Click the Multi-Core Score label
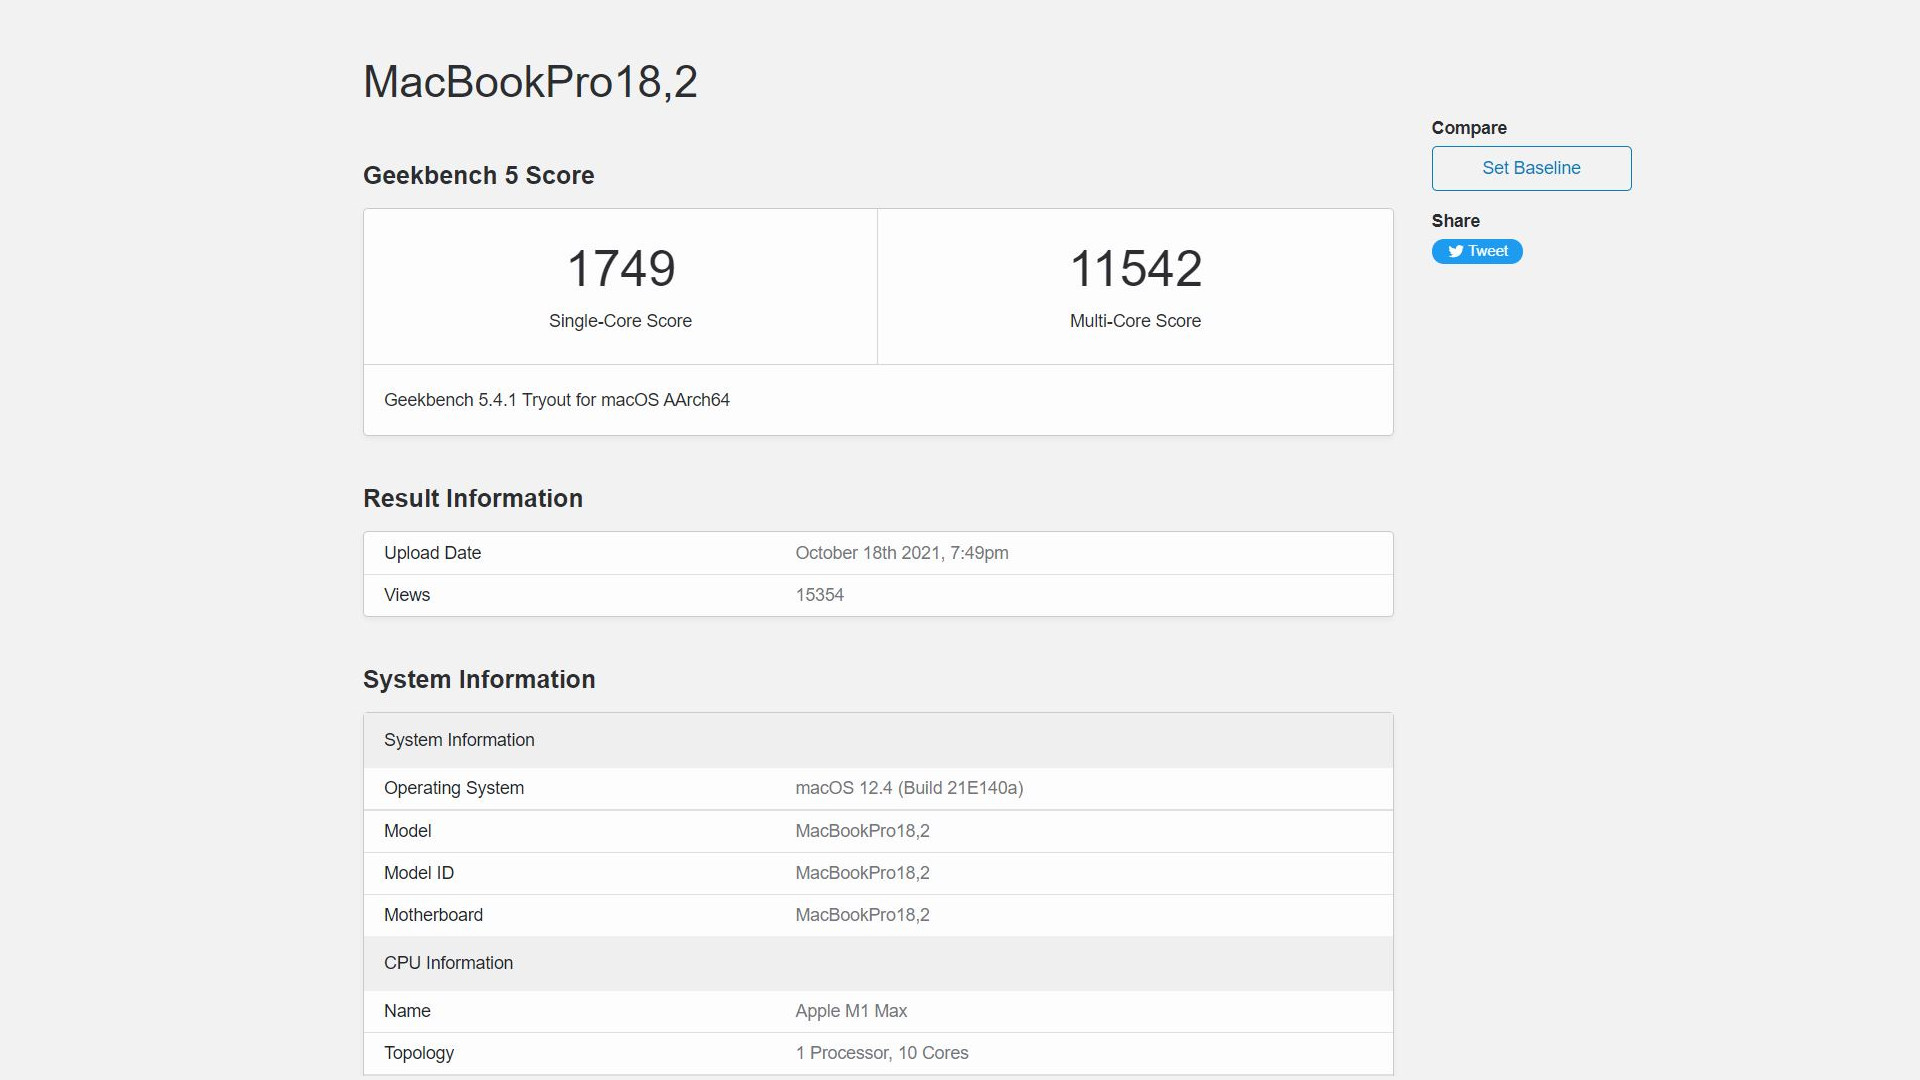 1135,321
